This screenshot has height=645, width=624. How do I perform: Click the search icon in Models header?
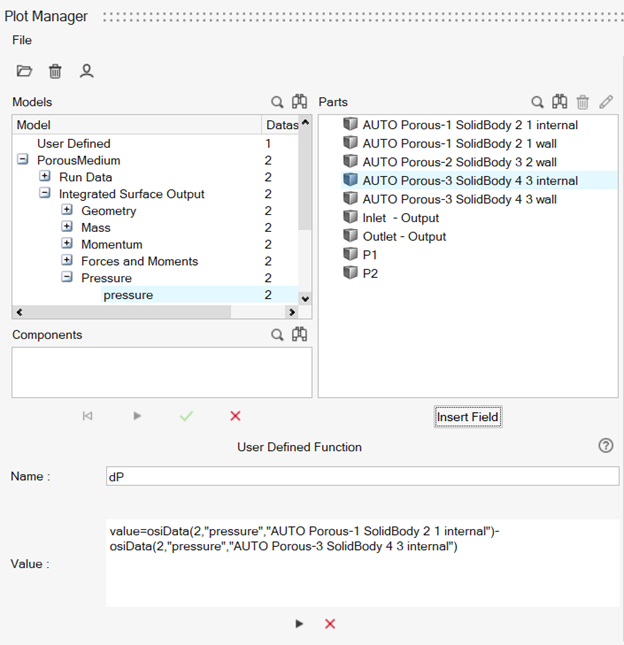point(277,102)
